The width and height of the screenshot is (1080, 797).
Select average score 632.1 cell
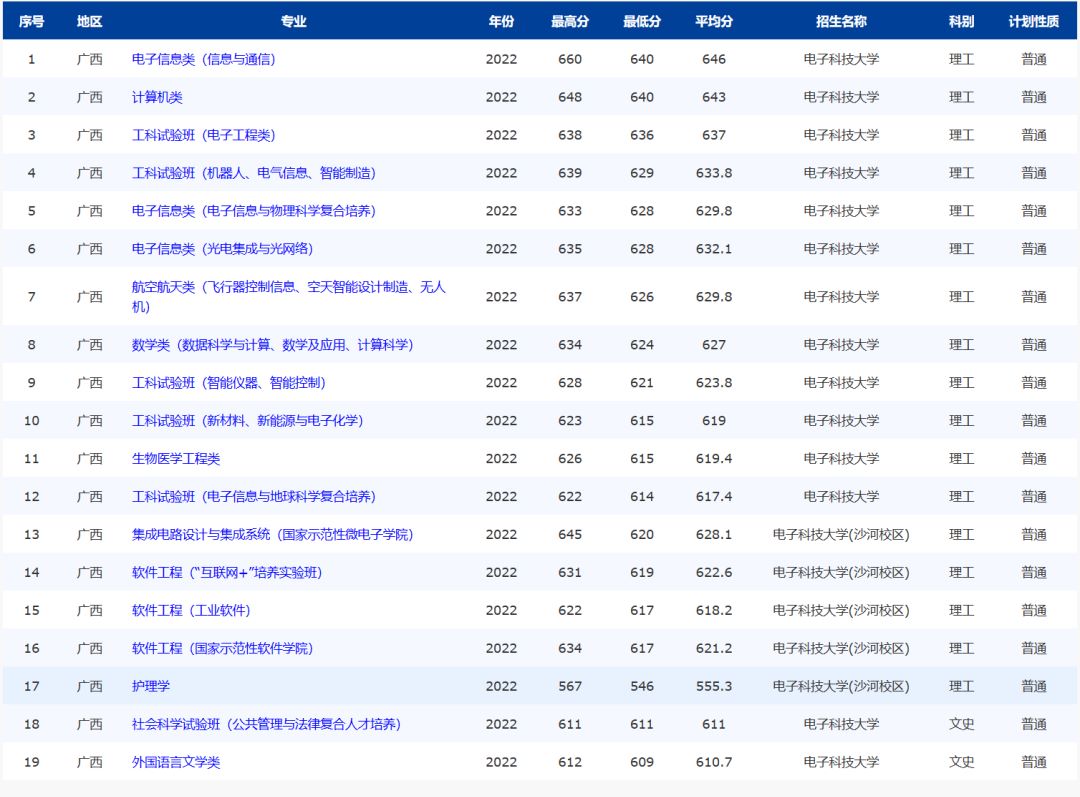click(714, 249)
